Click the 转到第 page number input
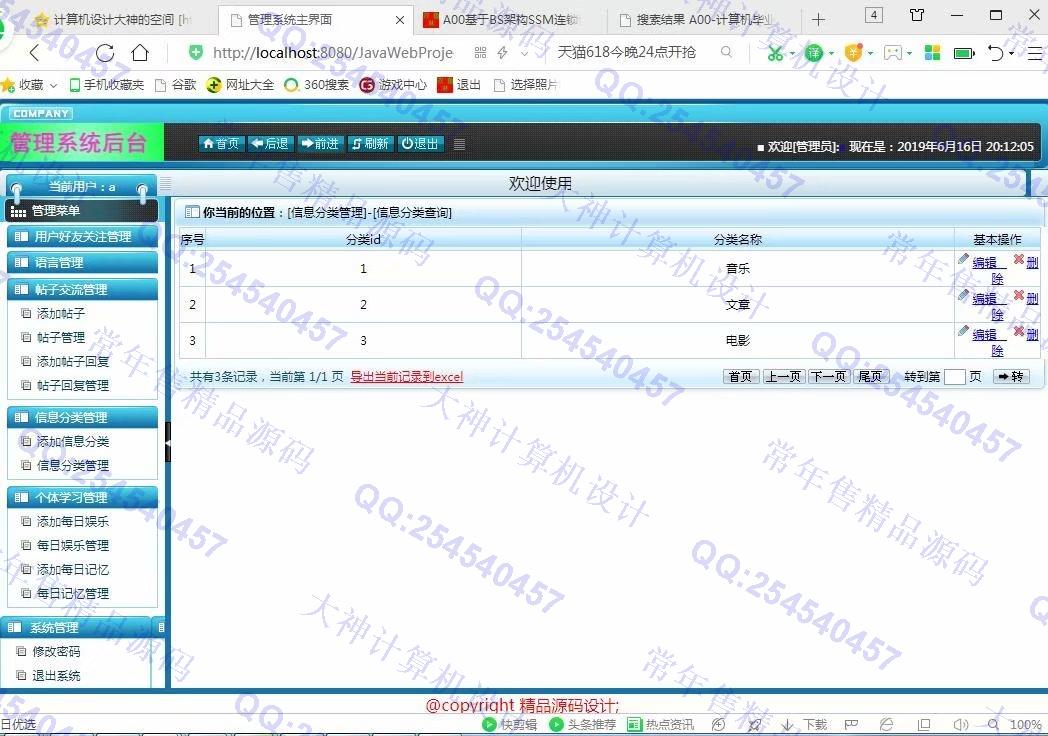 (954, 377)
